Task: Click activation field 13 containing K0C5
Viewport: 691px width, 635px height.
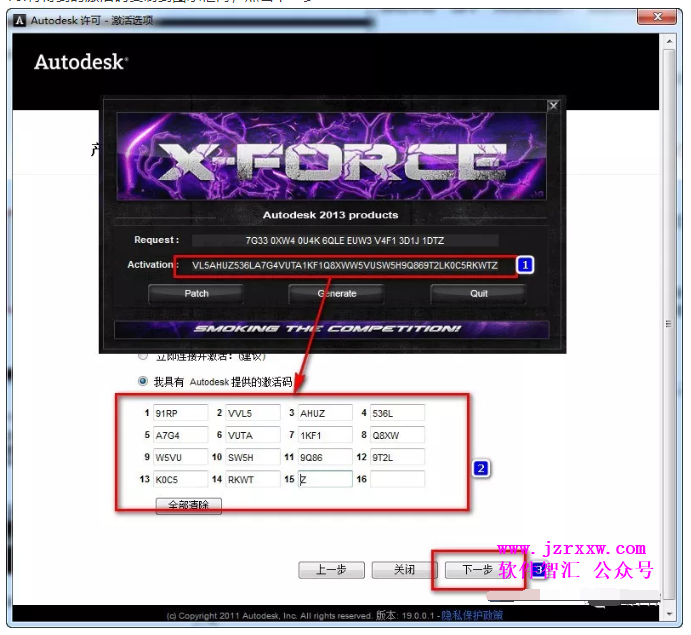Action: click(180, 479)
